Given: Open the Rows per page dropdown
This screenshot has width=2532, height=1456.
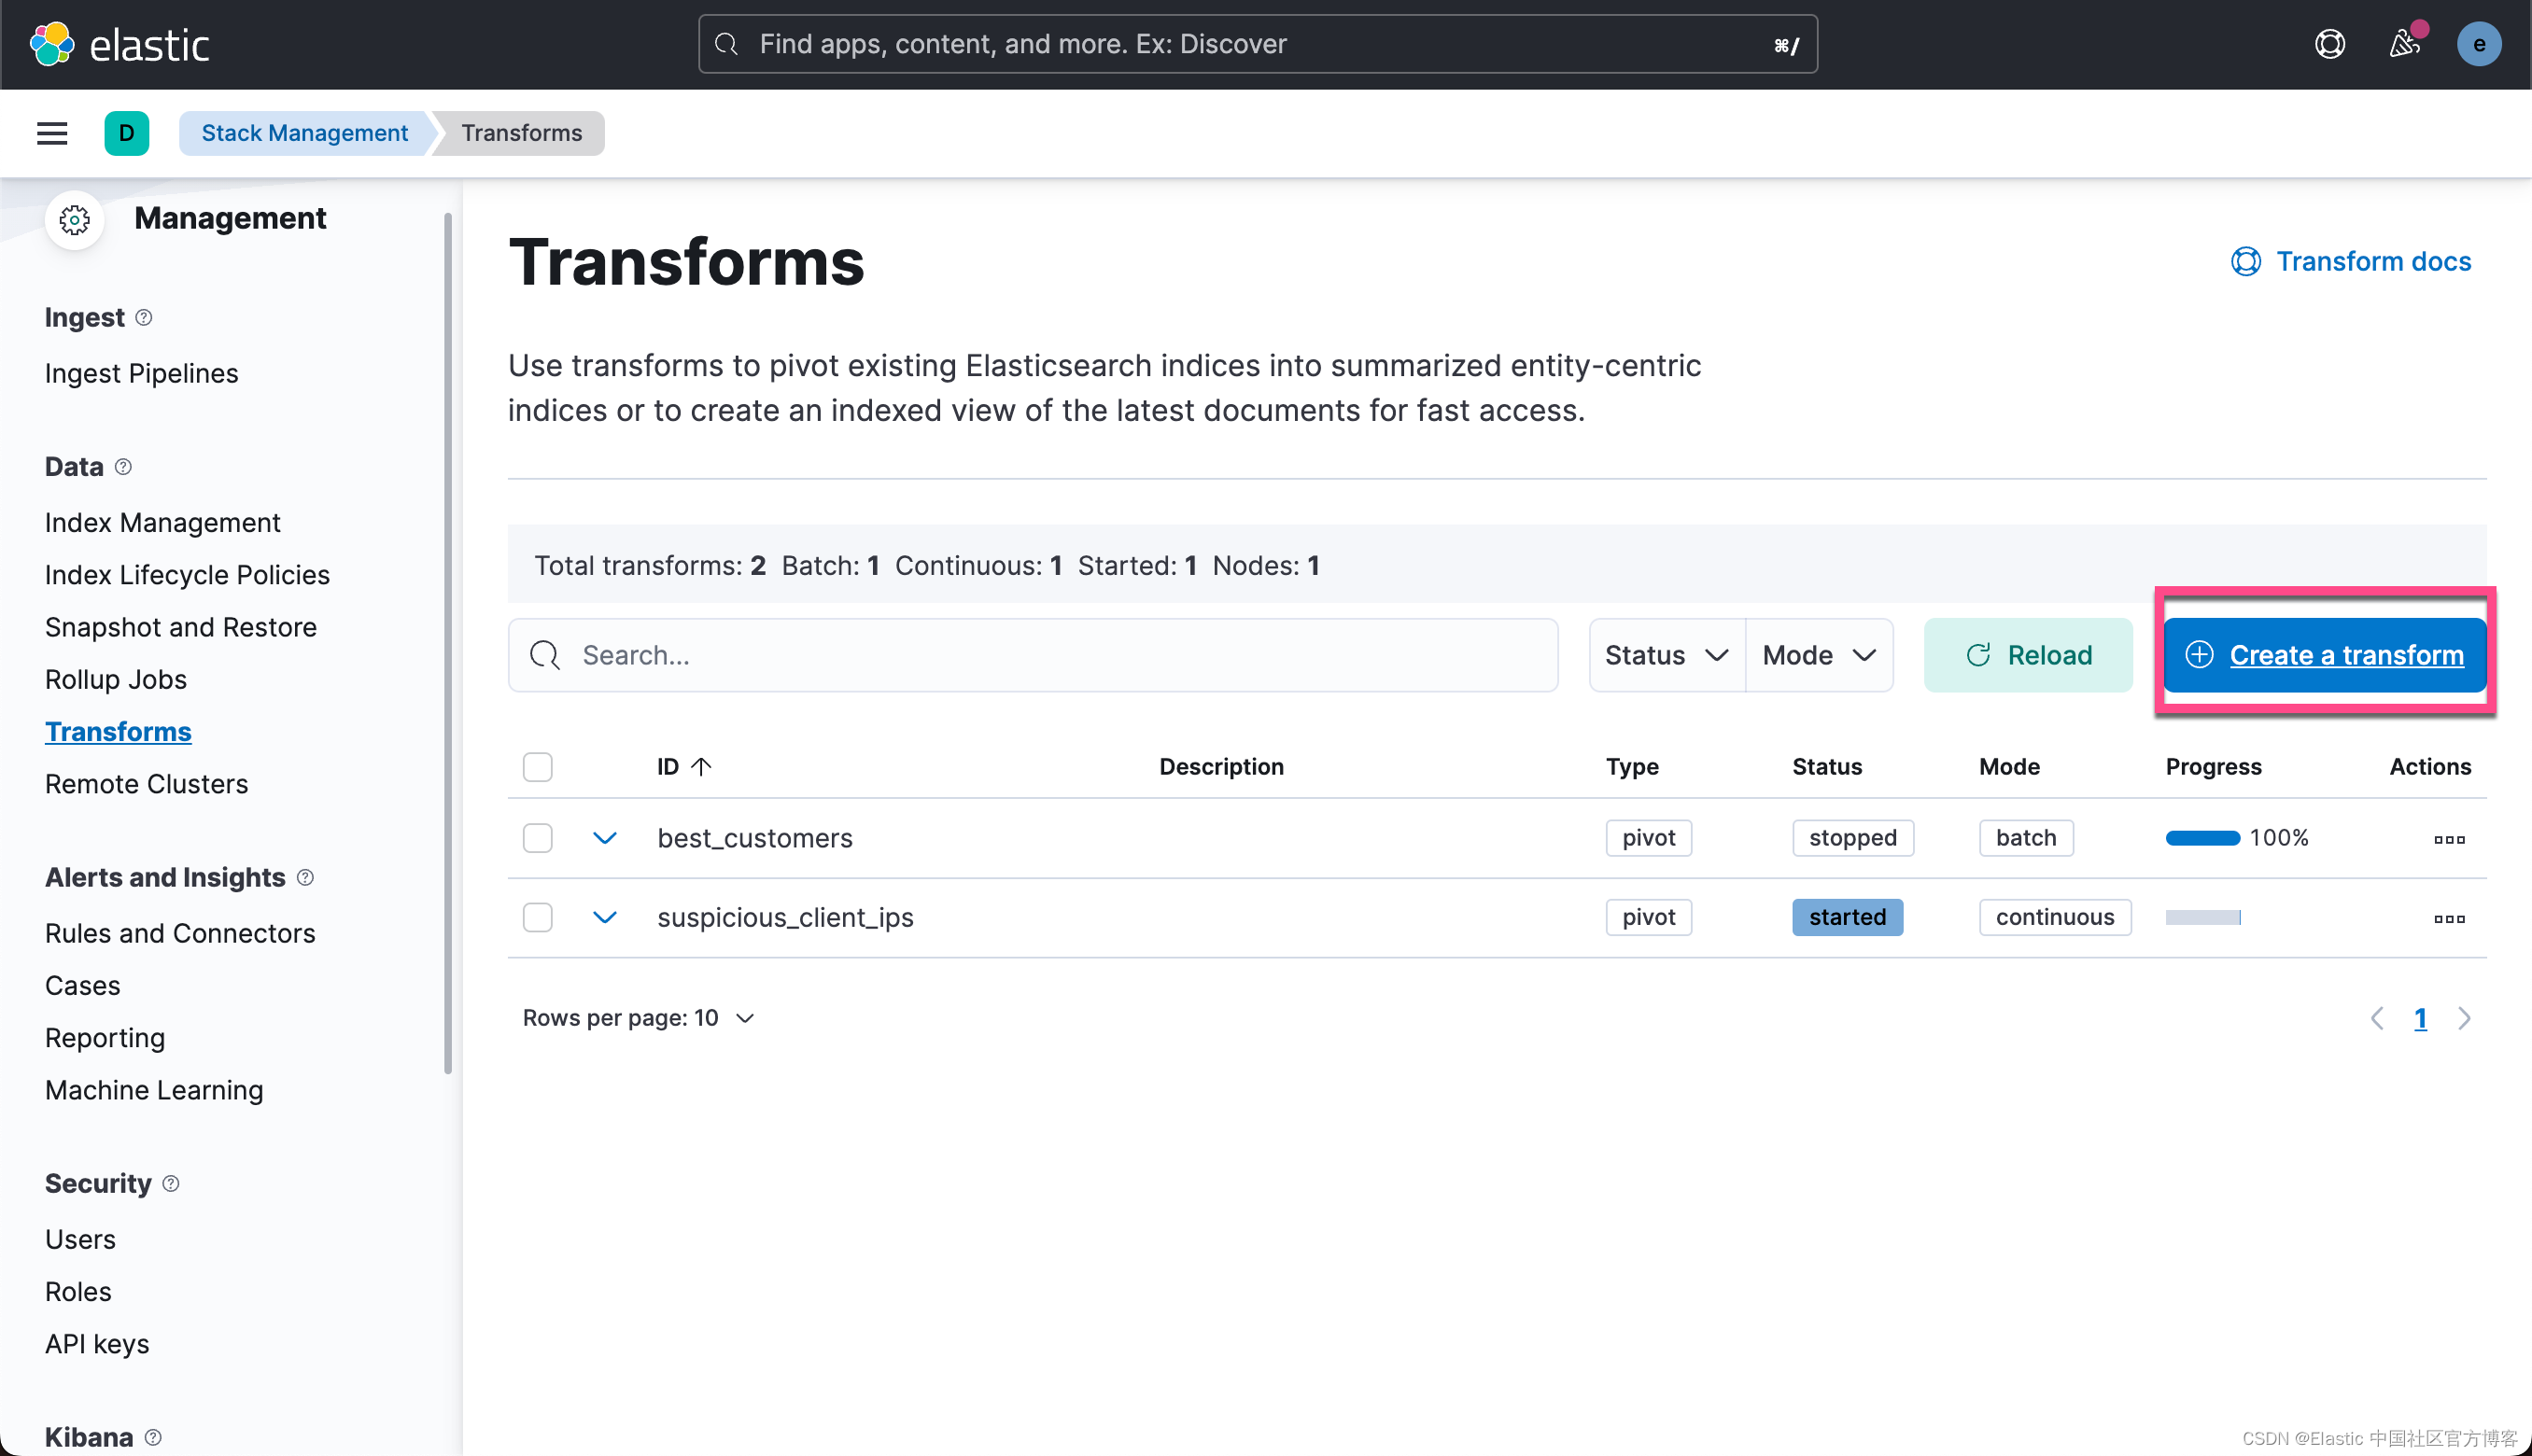Looking at the screenshot, I should pyautogui.click(x=638, y=1018).
